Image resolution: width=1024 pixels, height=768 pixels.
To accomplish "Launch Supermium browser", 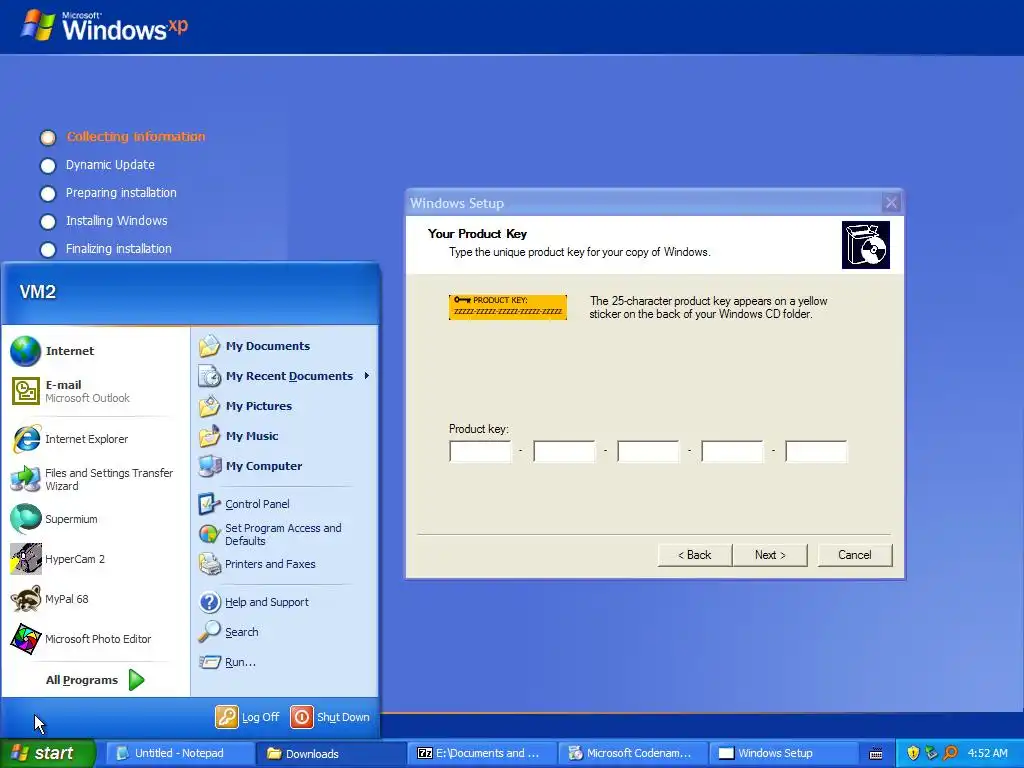I will (x=95, y=519).
